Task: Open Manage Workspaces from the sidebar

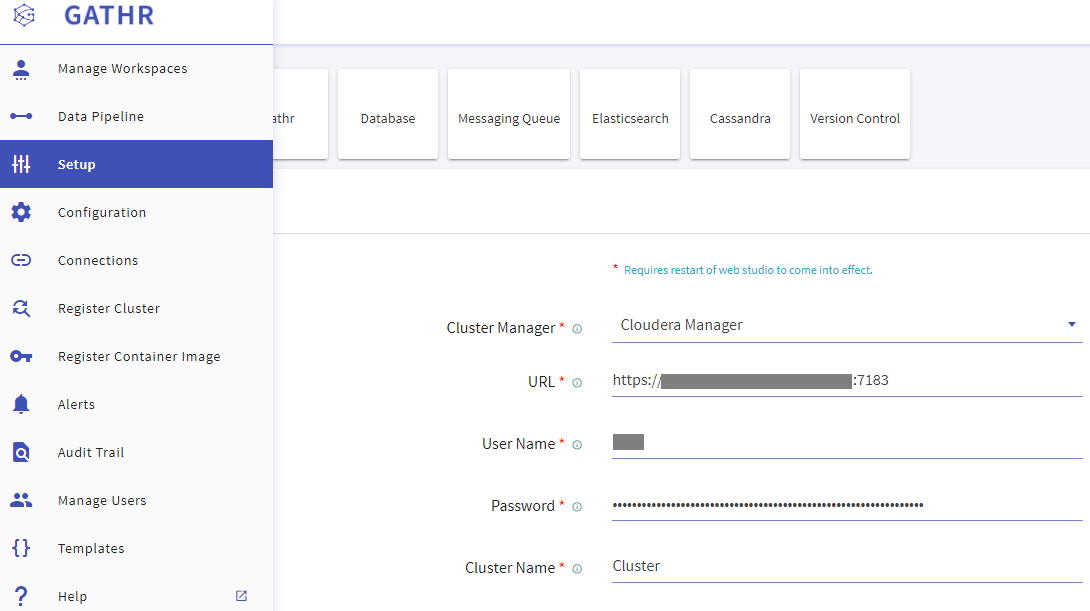Action: 136,69
